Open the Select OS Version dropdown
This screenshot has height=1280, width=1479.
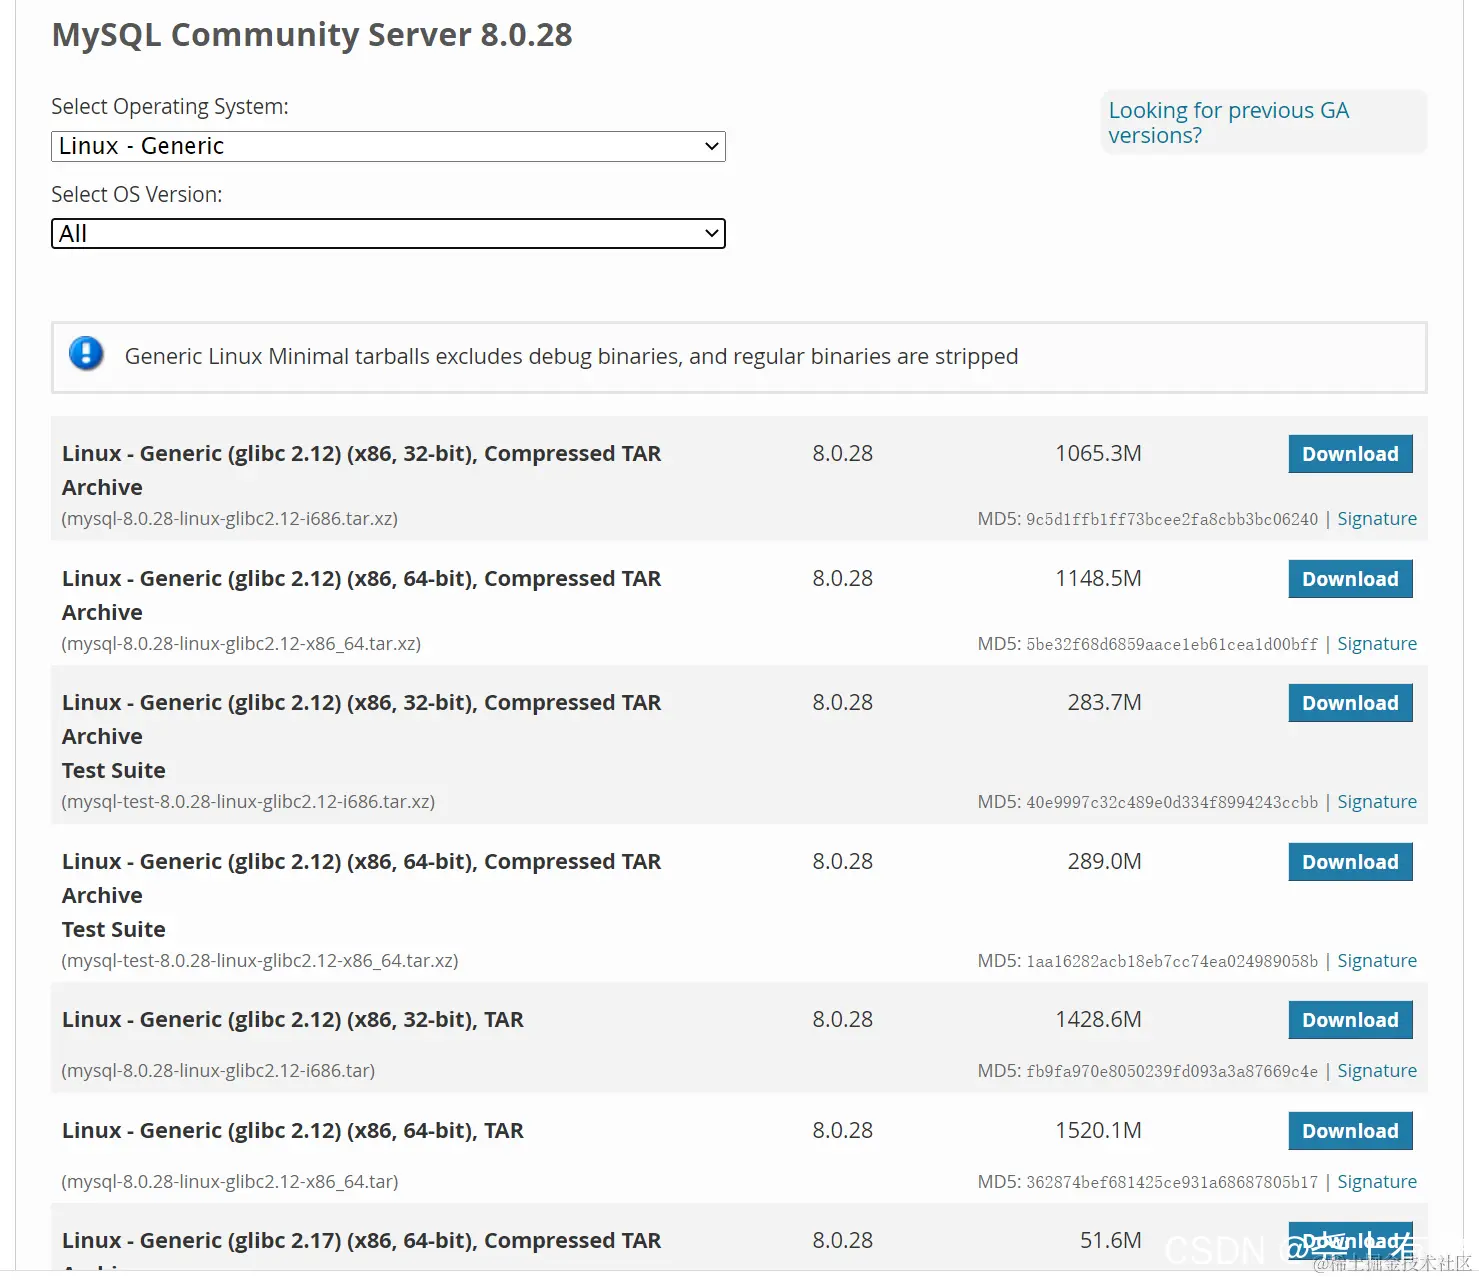click(388, 234)
